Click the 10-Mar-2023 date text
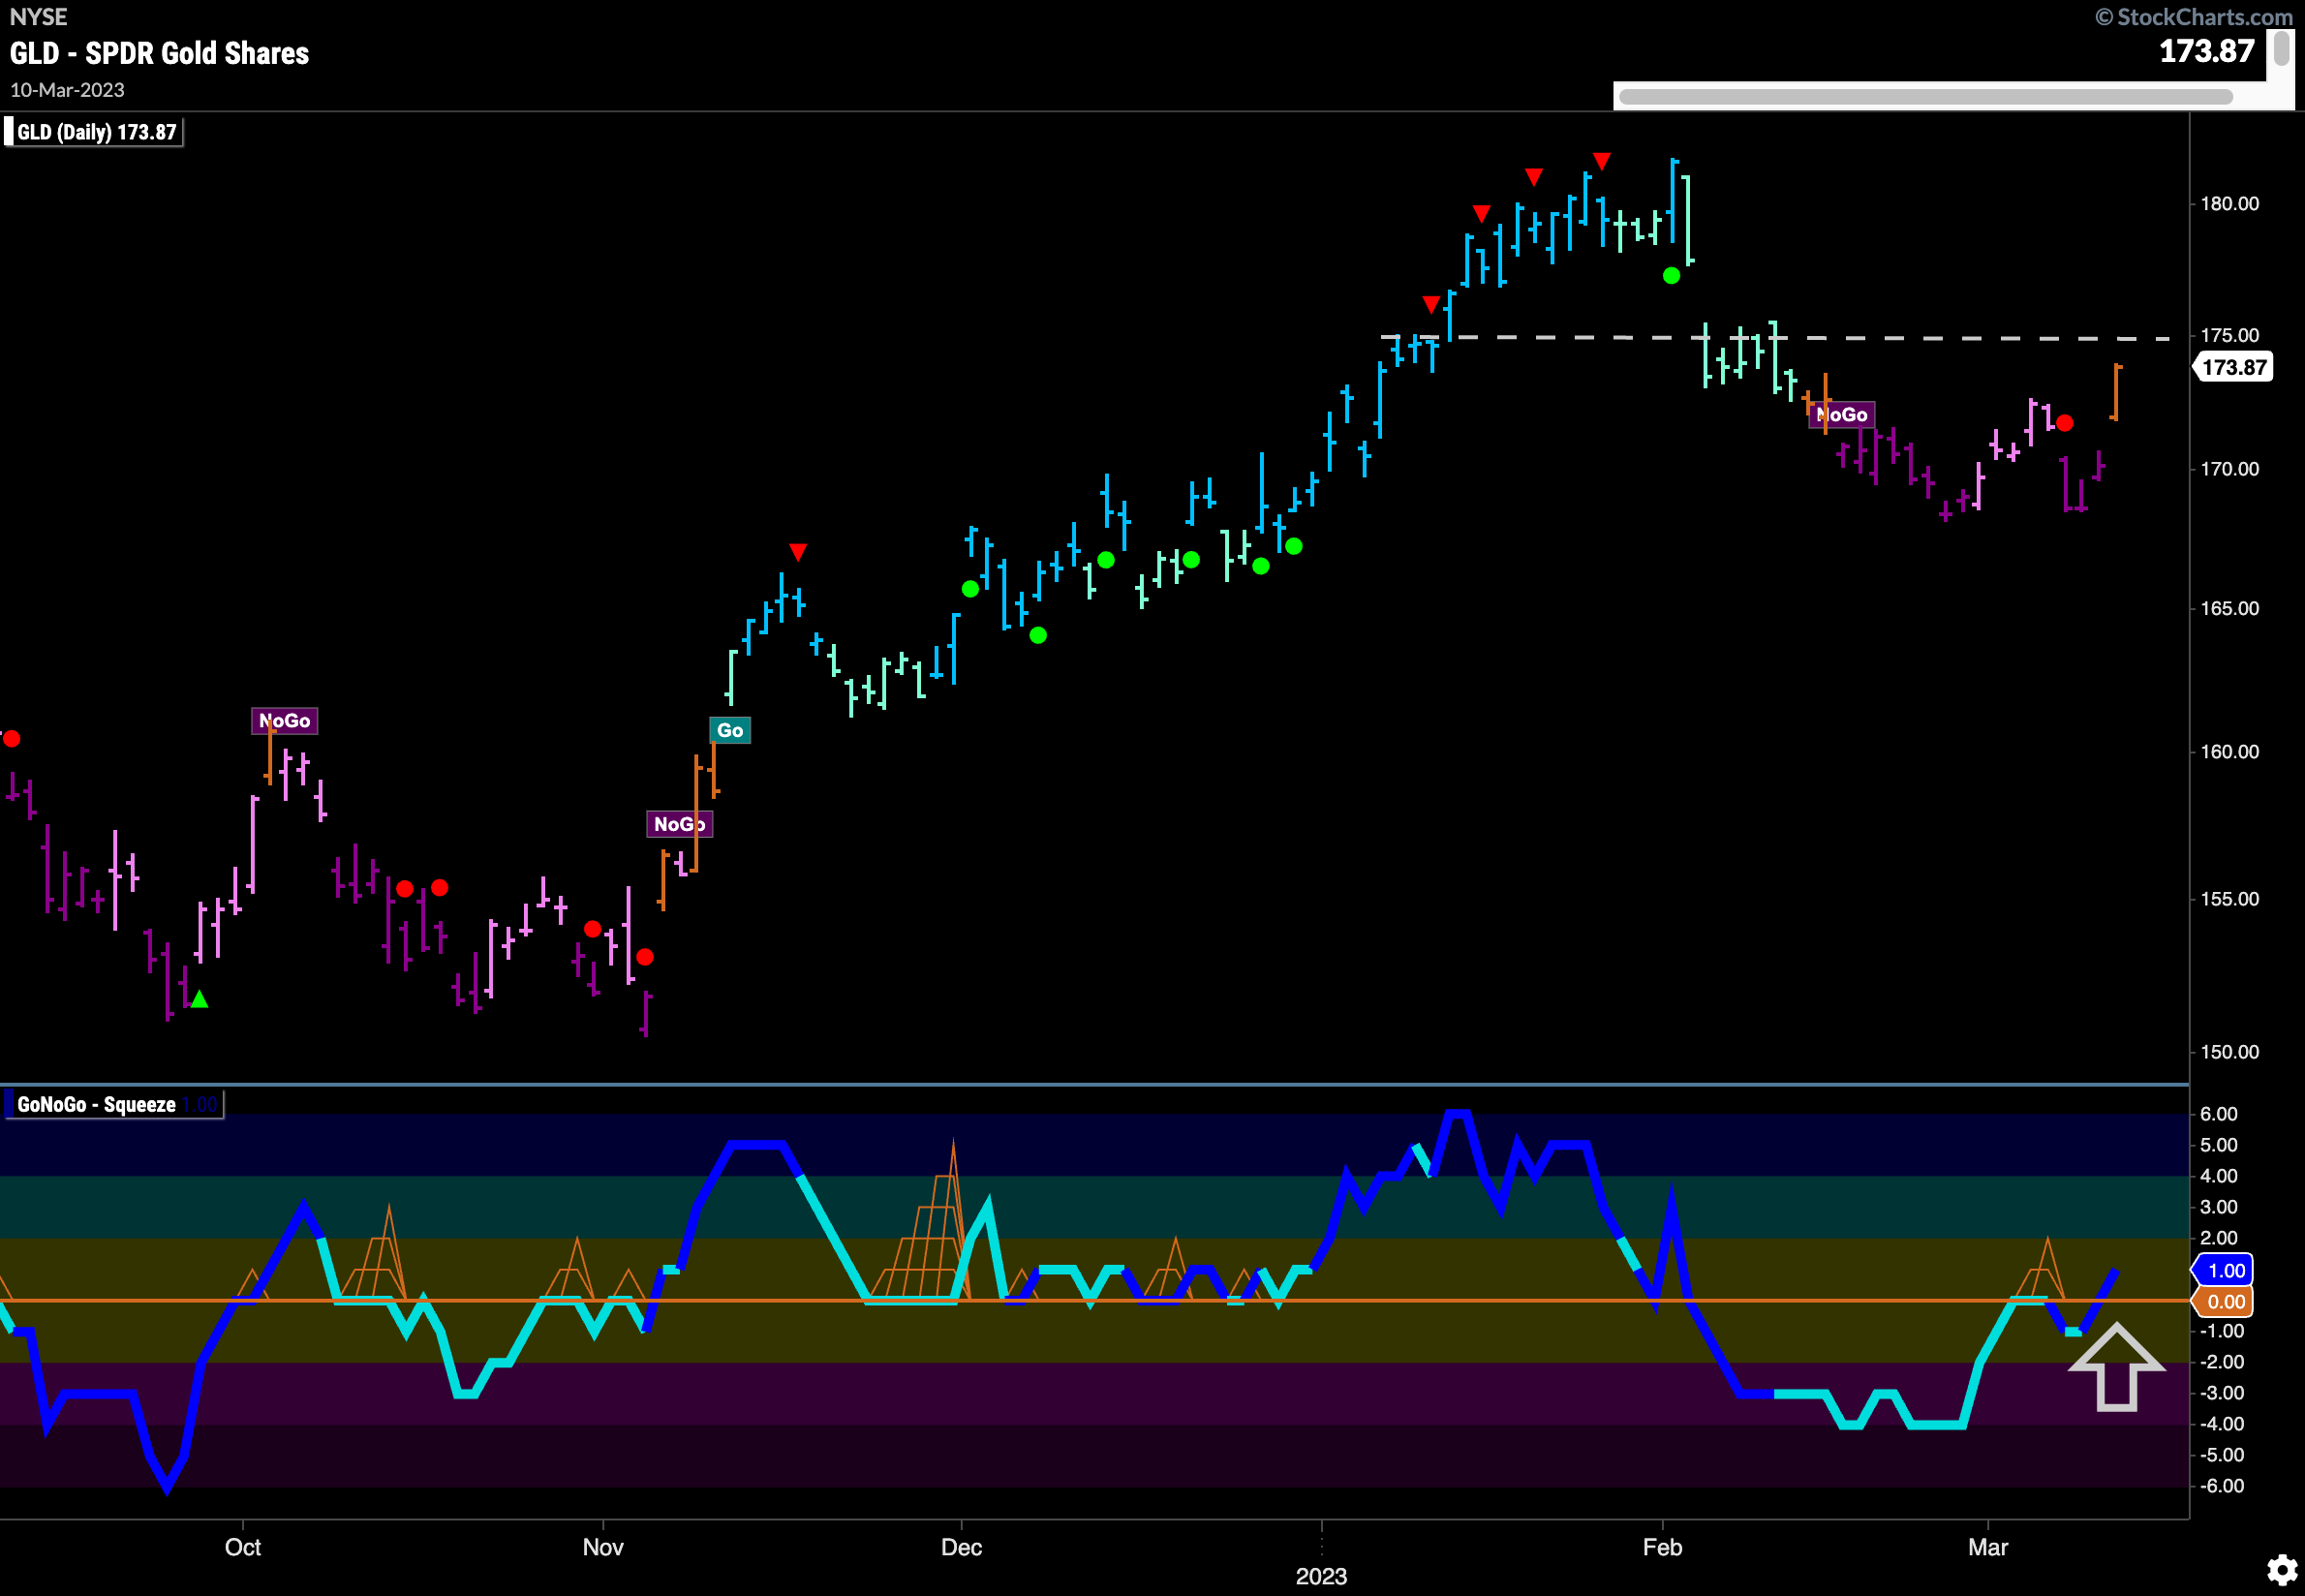Image resolution: width=2305 pixels, height=1596 pixels. [x=67, y=90]
